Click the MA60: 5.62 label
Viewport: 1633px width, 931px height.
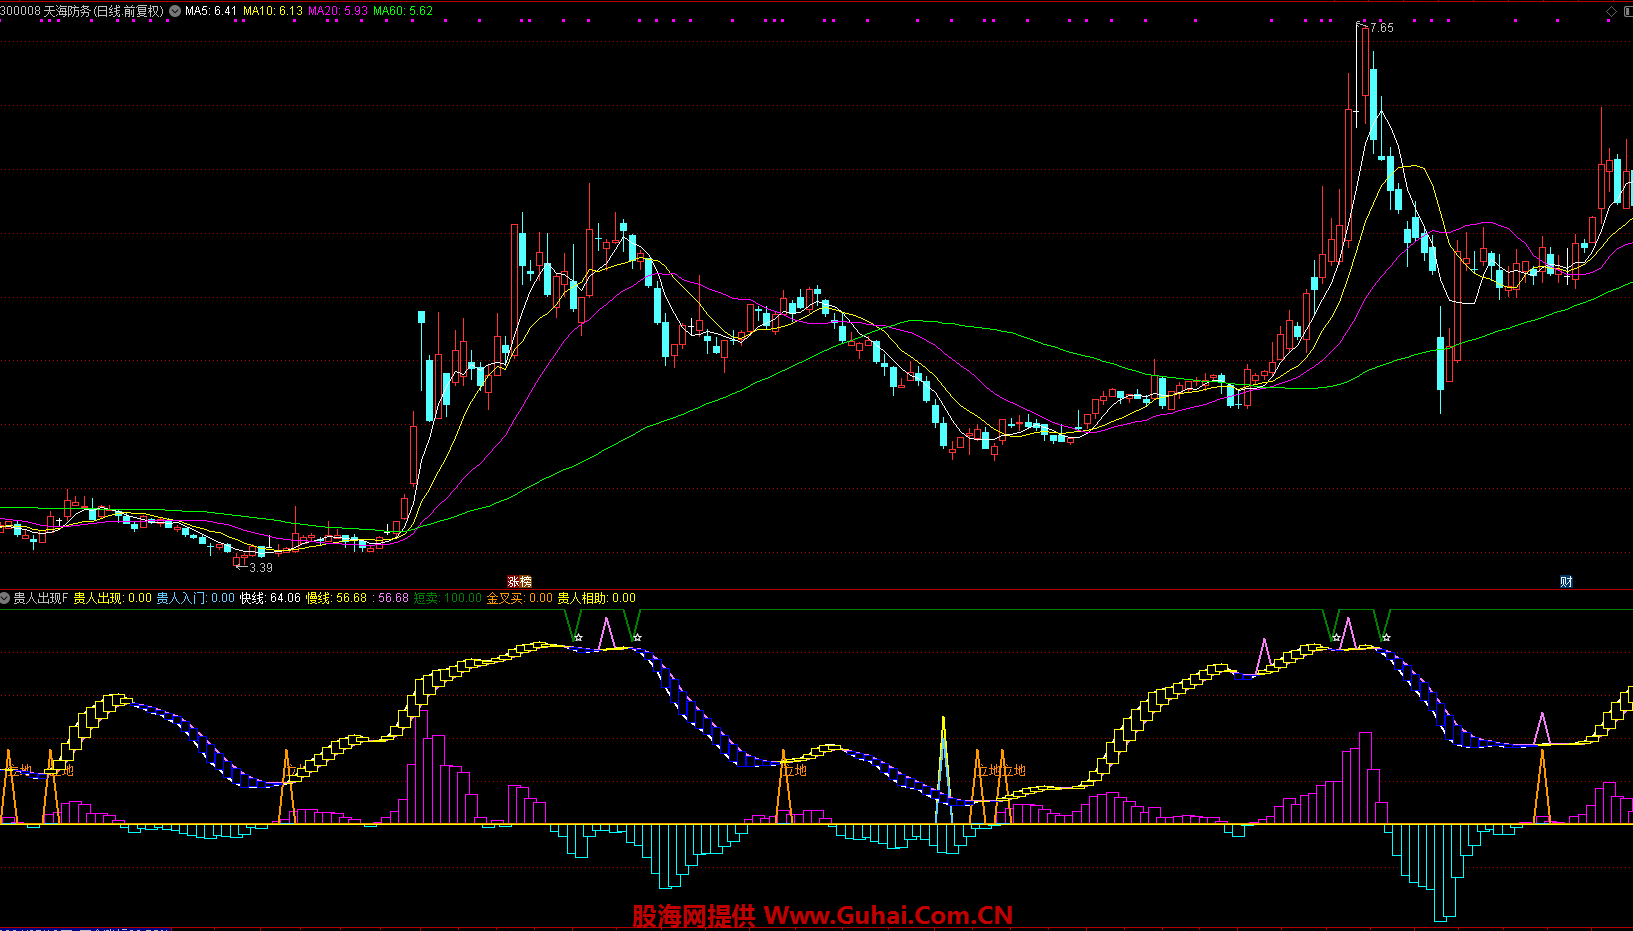click(403, 11)
